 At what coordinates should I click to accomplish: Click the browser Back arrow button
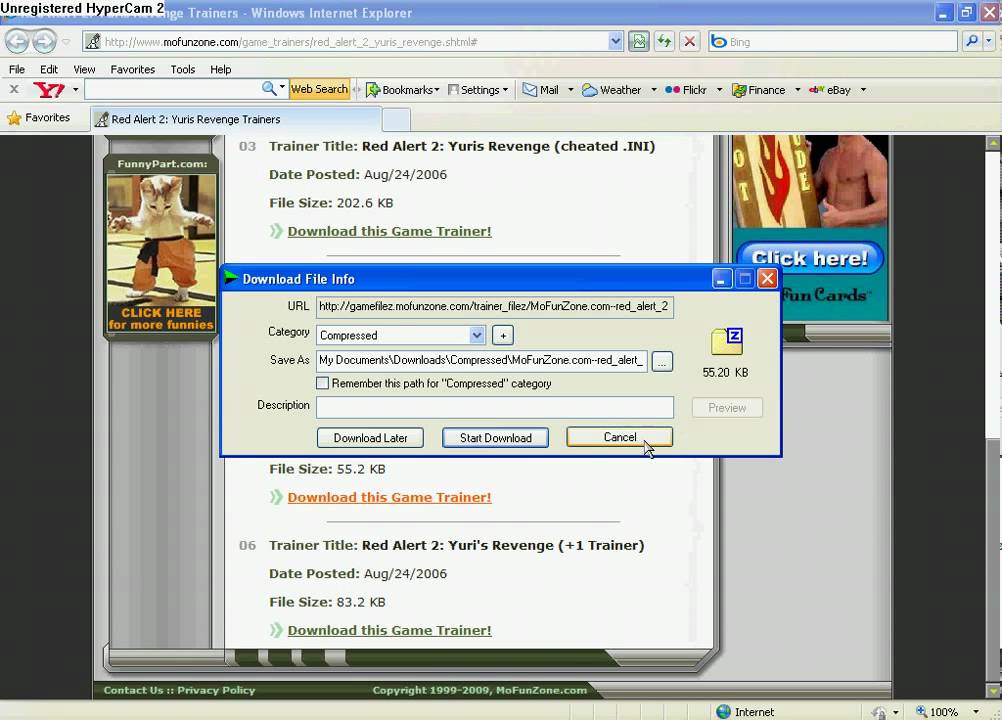[17, 42]
